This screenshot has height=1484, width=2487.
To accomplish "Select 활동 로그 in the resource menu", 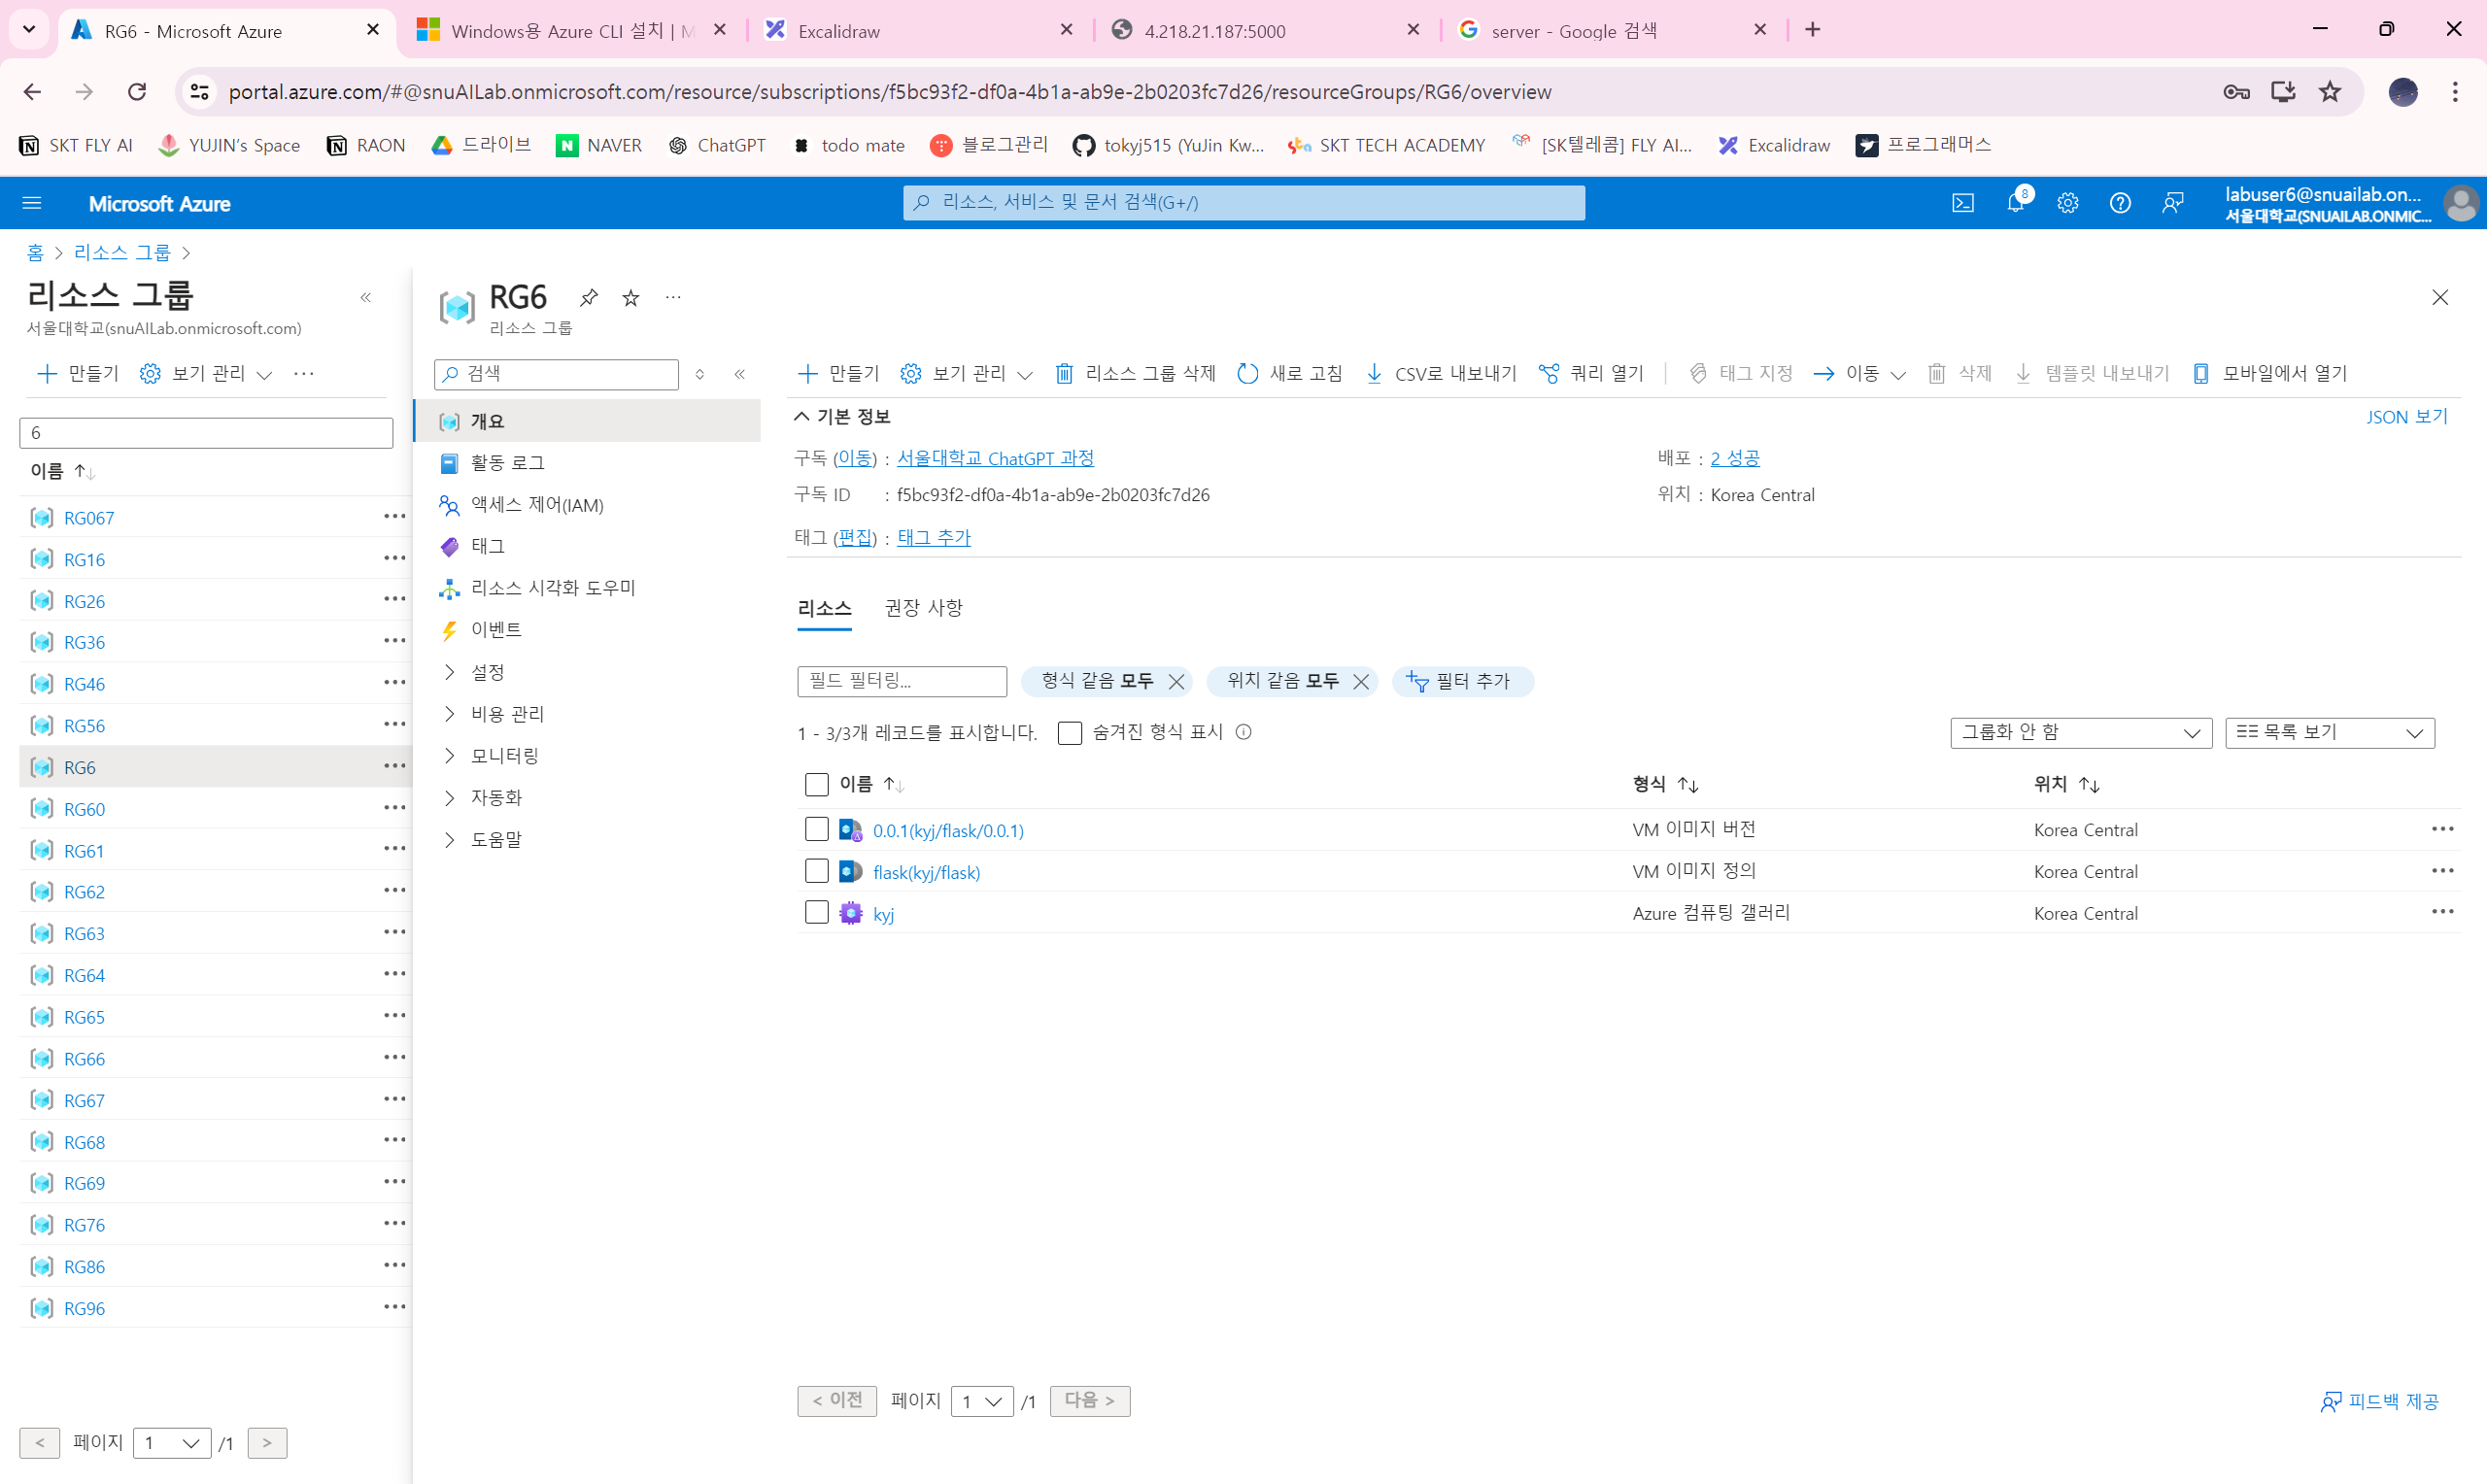I will click(507, 462).
